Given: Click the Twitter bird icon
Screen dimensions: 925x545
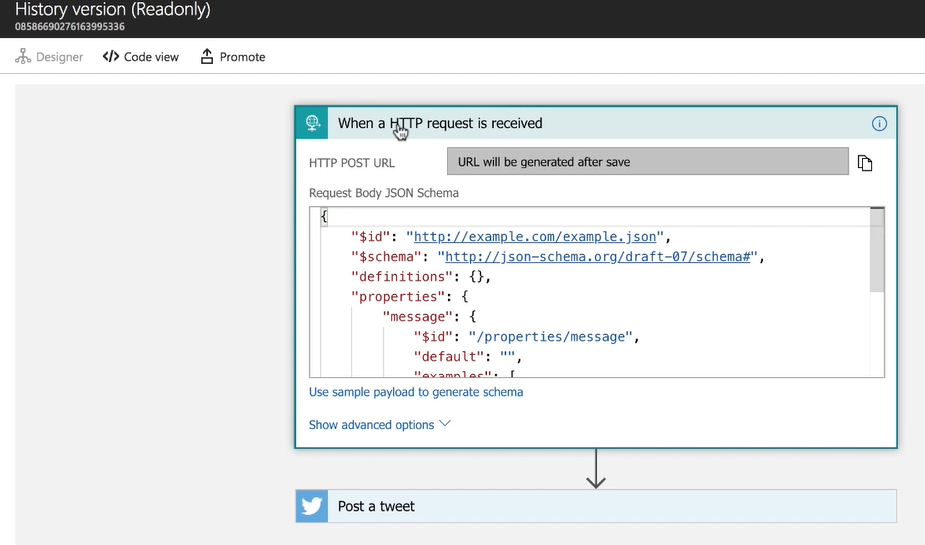Looking at the screenshot, I should (x=312, y=506).
